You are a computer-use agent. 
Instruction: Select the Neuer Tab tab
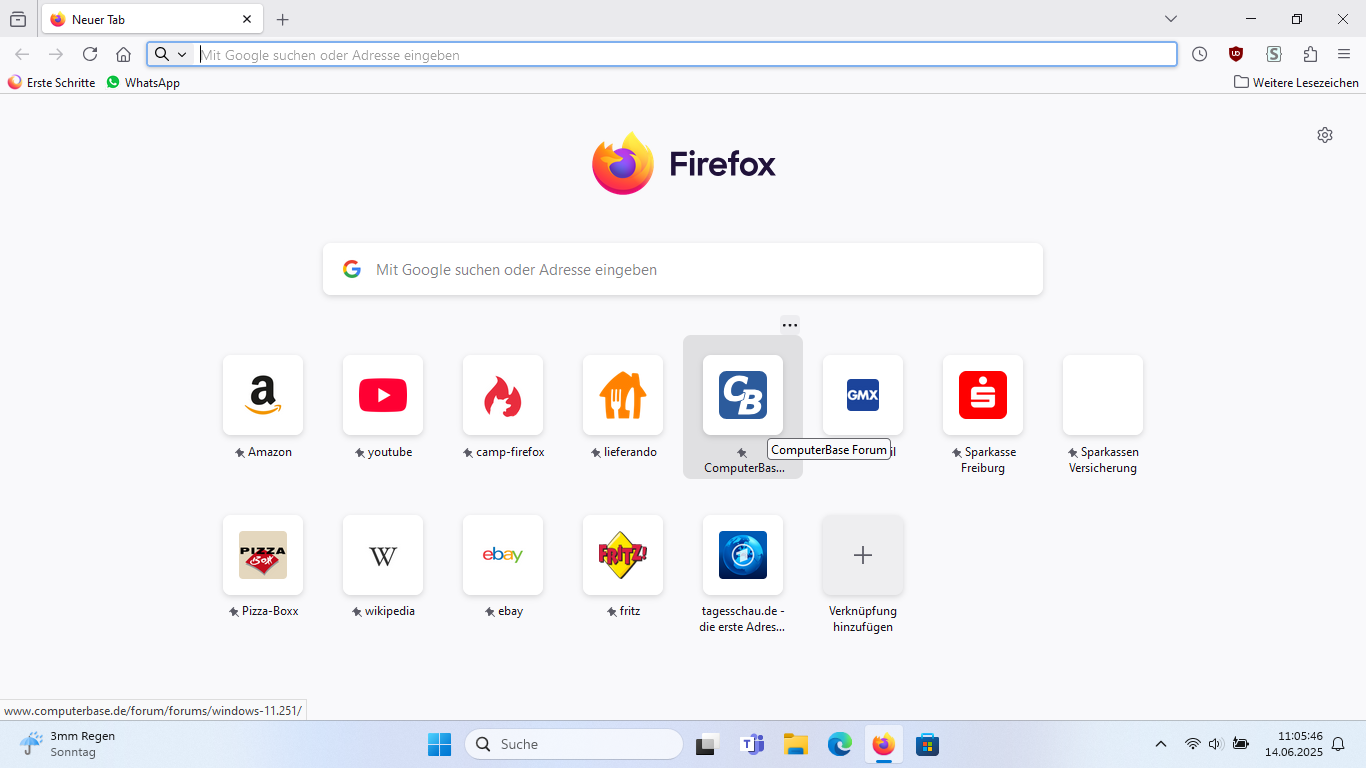(152, 19)
